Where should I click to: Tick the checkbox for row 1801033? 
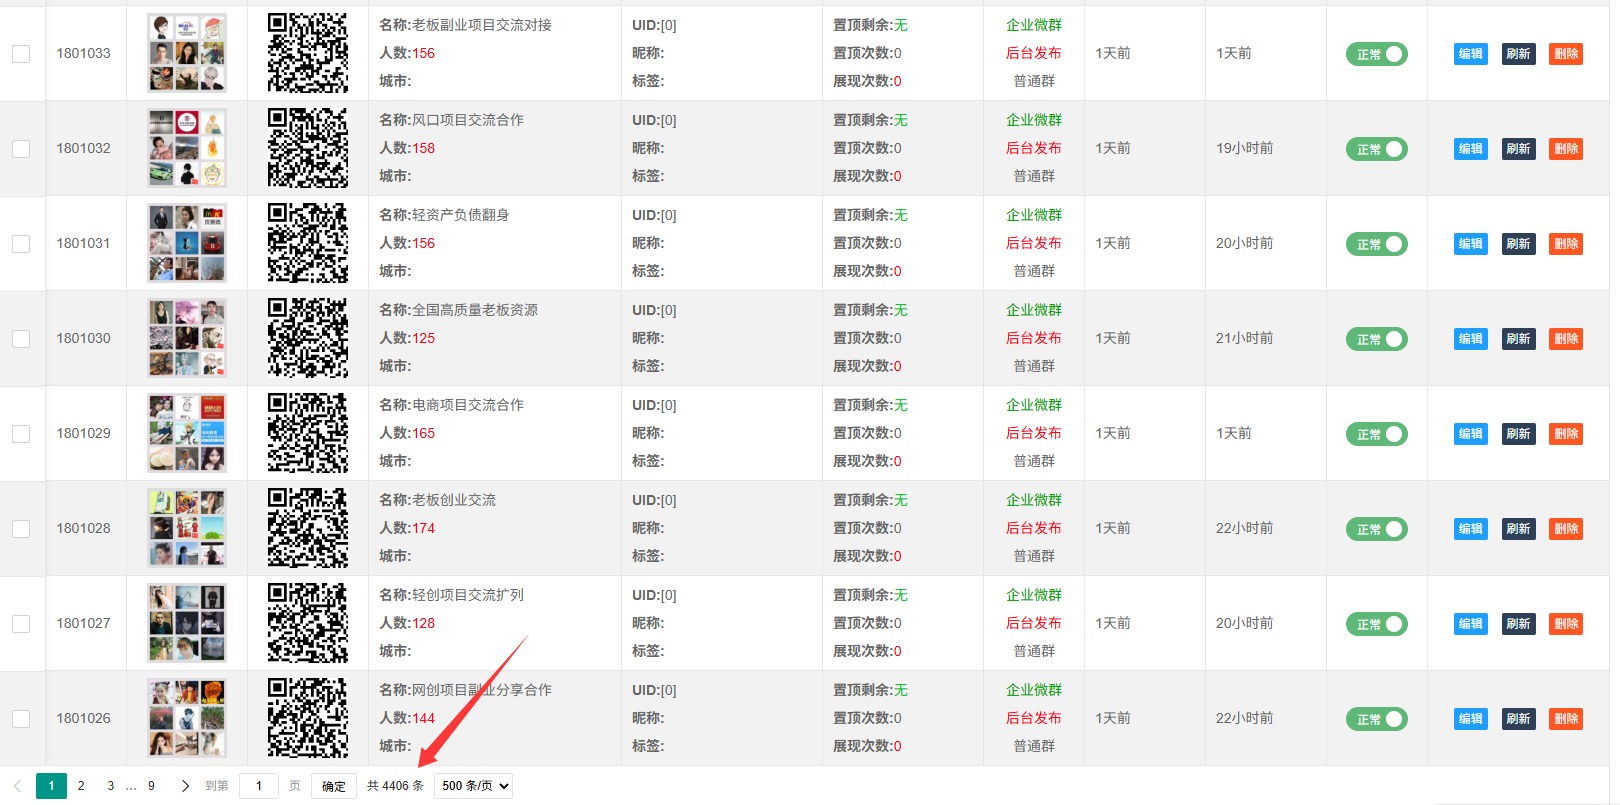tap(21, 54)
